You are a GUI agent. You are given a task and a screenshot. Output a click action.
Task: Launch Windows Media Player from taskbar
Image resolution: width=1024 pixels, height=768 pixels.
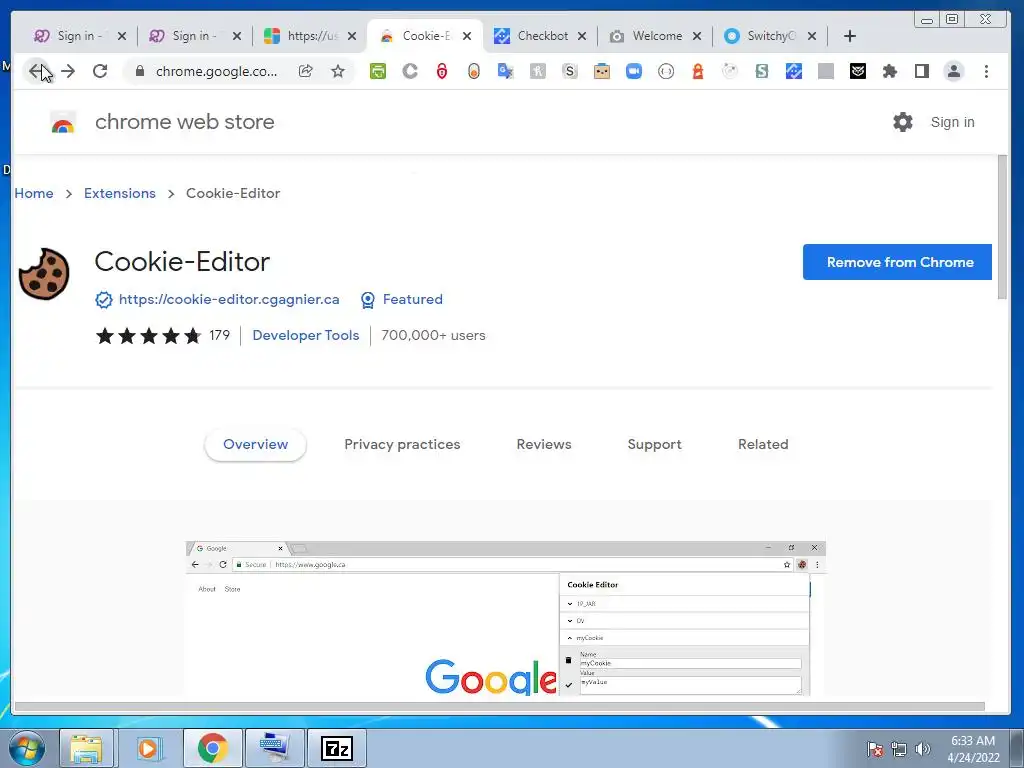149,748
